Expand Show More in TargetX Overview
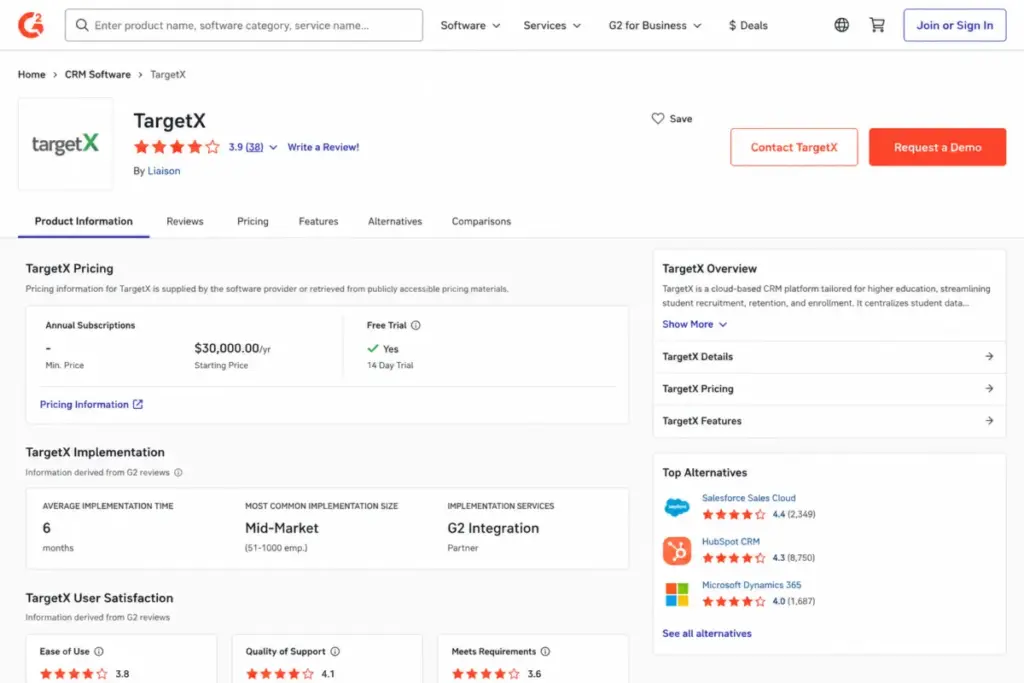Screen dimensions: 1024x683 click(x=694, y=324)
